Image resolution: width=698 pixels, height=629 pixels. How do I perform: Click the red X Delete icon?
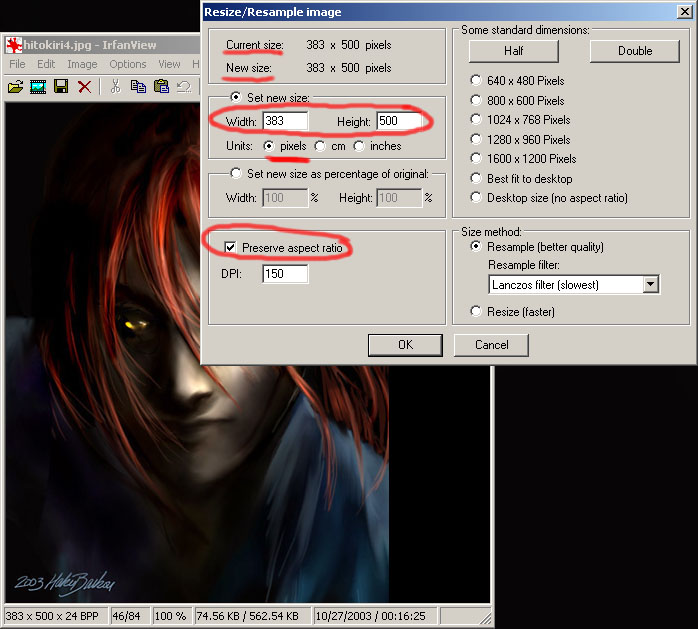[x=85, y=87]
